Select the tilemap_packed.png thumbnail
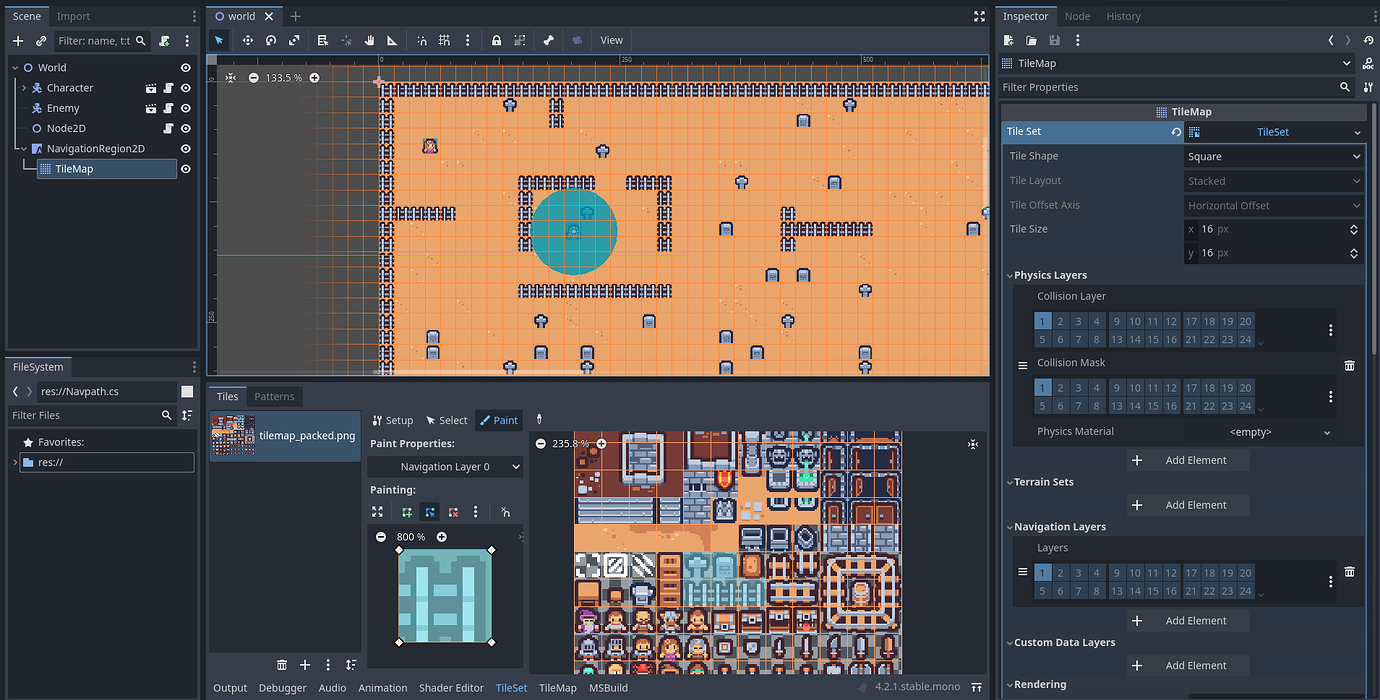Viewport: 1380px width, 700px height. pos(234,435)
